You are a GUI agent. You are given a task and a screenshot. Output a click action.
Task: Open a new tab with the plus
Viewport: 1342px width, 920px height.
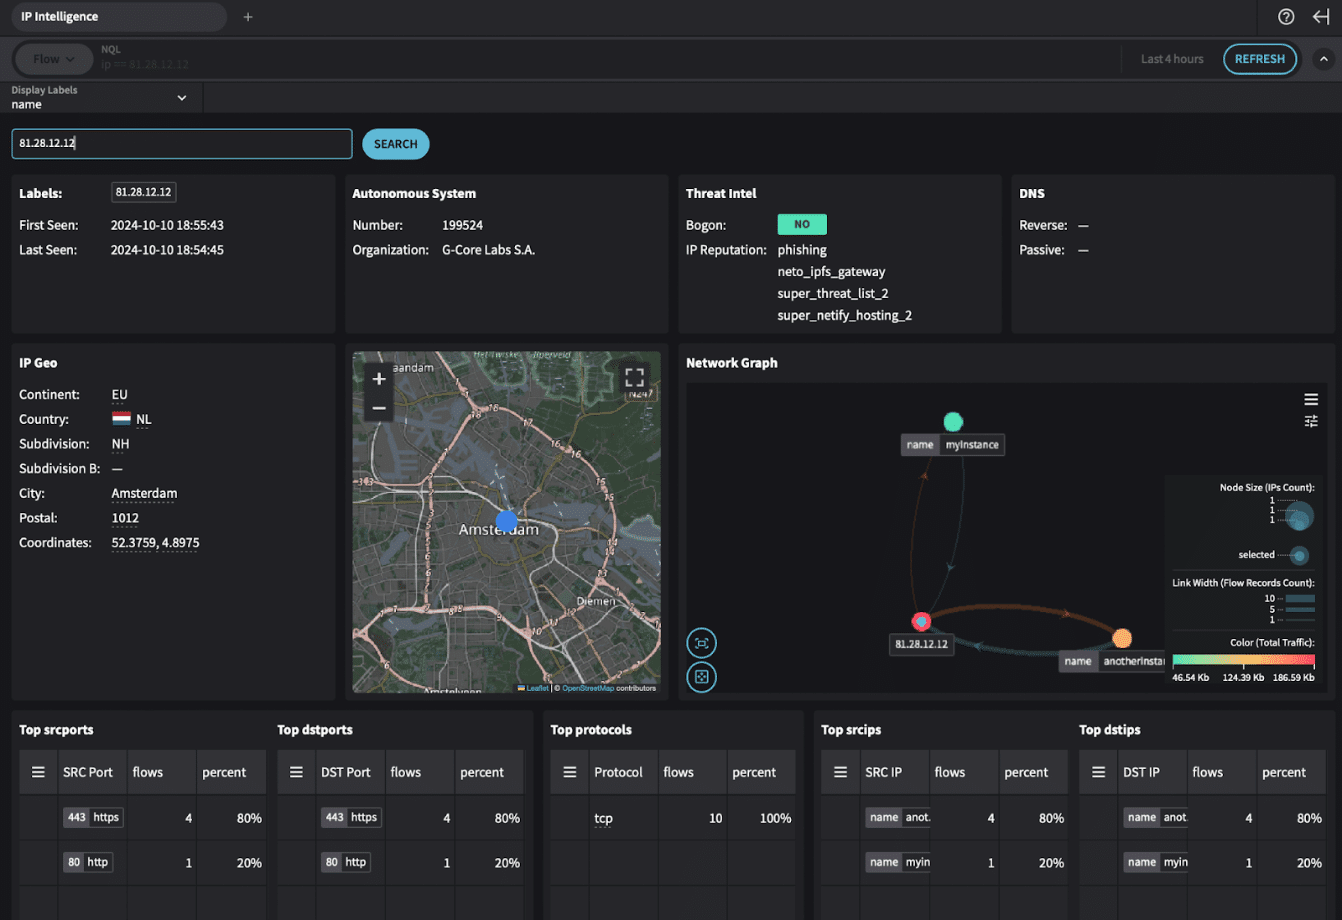point(247,17)
